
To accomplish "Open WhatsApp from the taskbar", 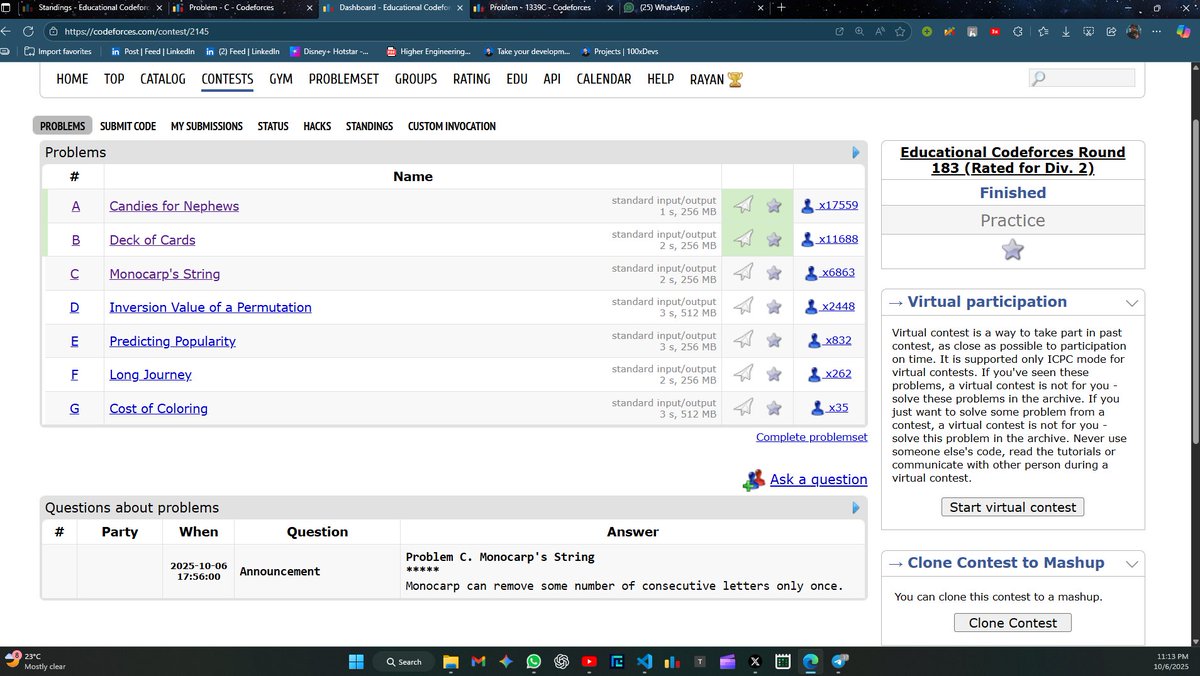I will point(533,661).
